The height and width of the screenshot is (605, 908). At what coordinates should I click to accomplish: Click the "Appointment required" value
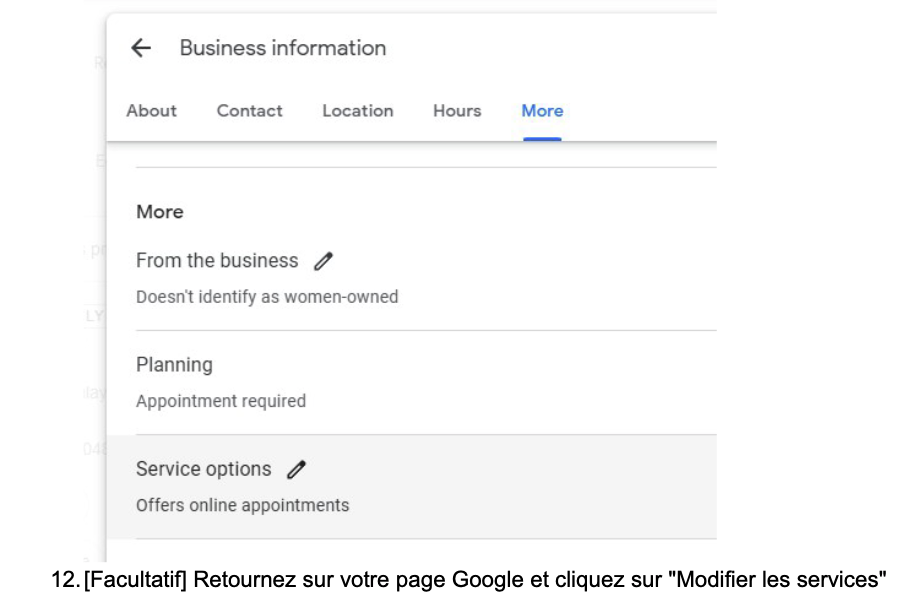coord(221,401)
